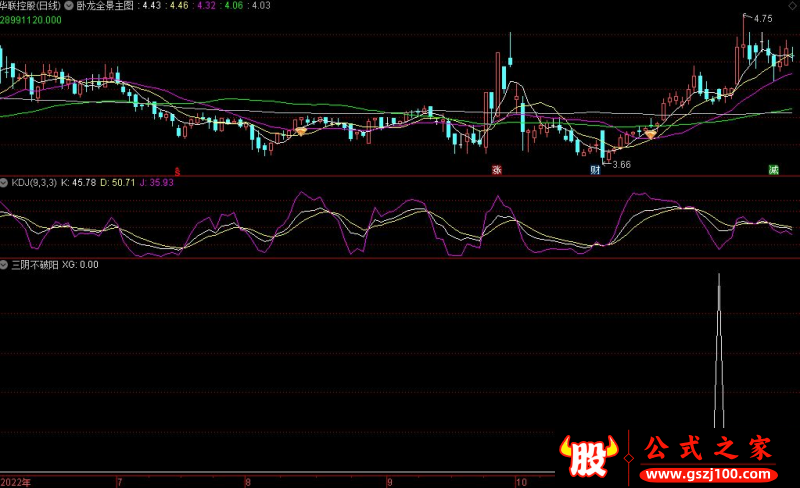Screen dimensions: 800x488
Task: Collapse the 三阴不破阳 indicator panel arrow
Action: tap(4, 265)
